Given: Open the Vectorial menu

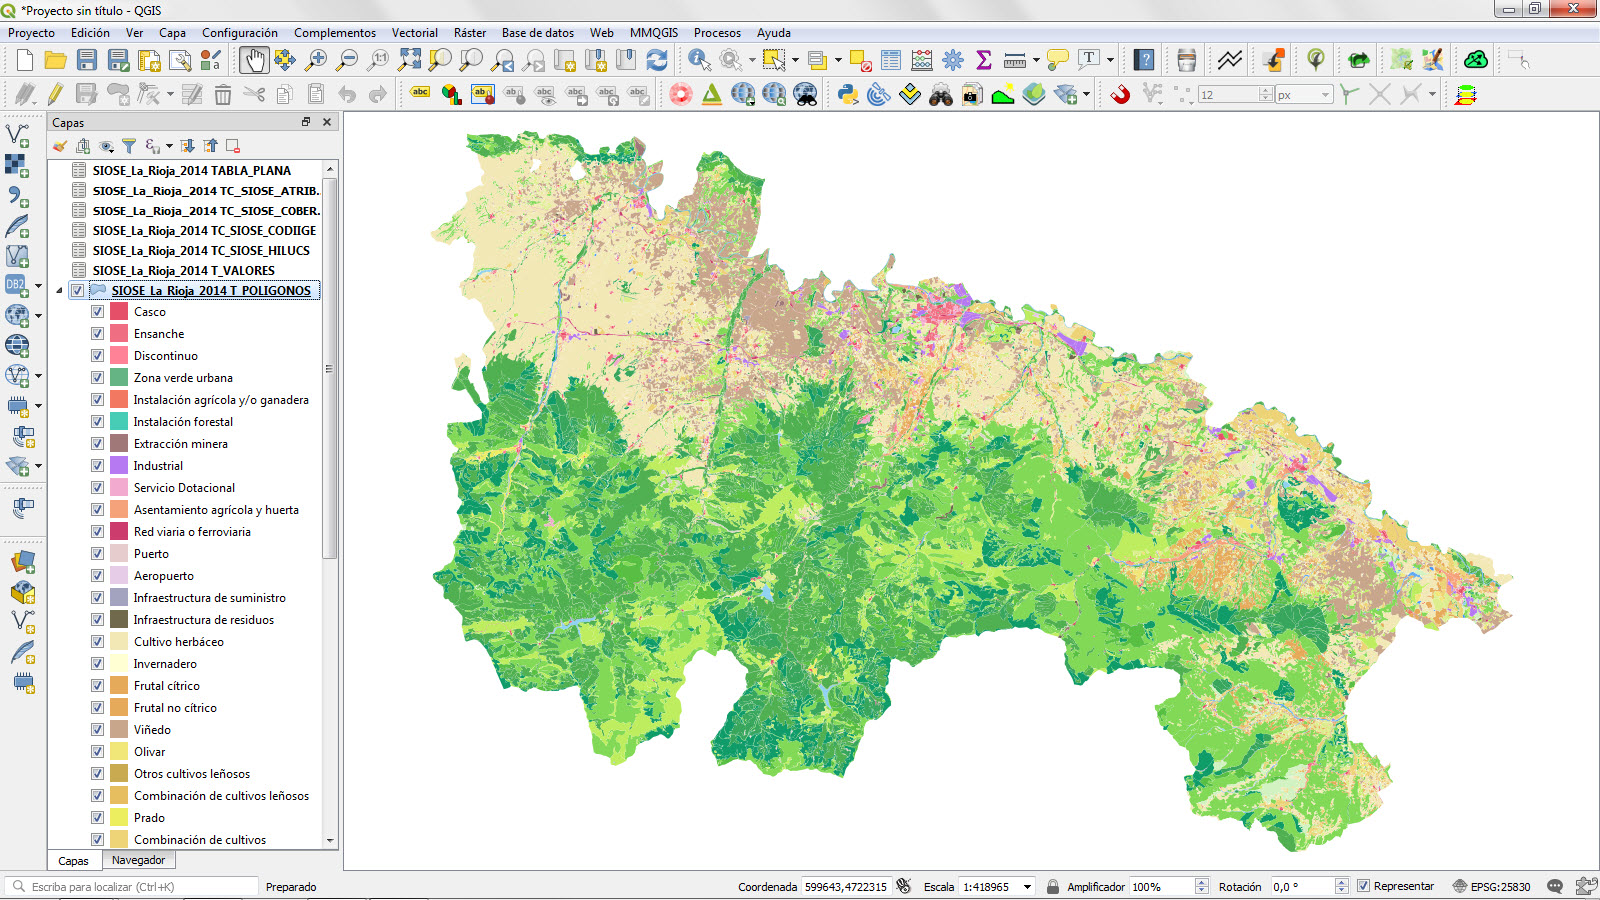Looking at the screenshot, I should pos(415,33).
